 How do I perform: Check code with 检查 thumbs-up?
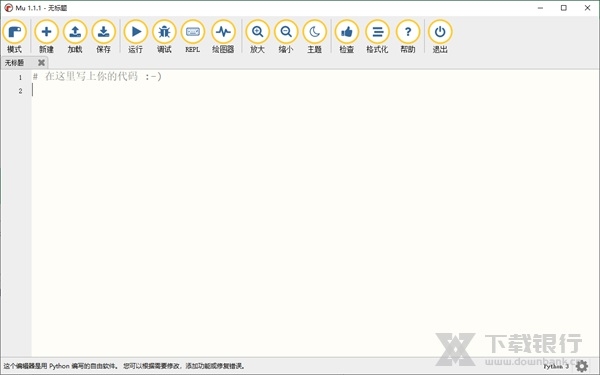(x=347, y=36)
